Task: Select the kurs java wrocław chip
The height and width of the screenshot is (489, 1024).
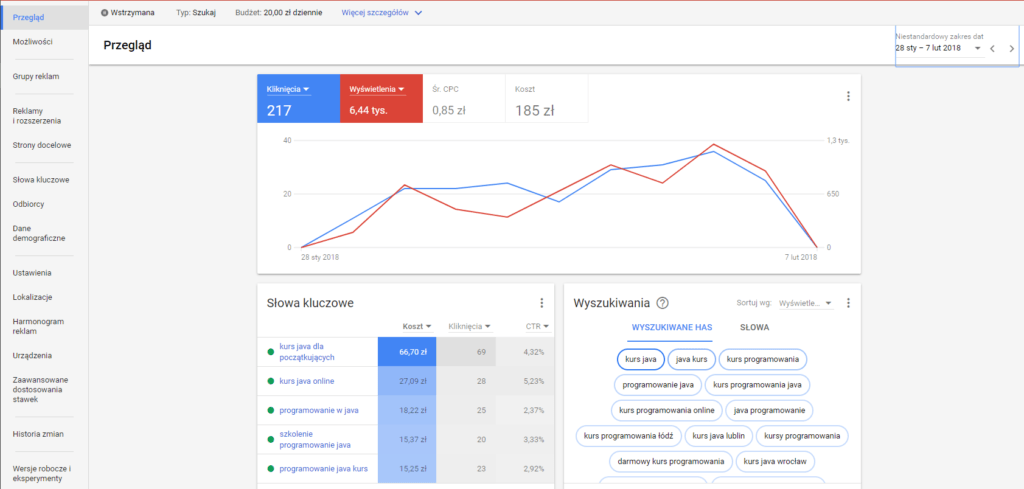Action: (x=775, y=461)
